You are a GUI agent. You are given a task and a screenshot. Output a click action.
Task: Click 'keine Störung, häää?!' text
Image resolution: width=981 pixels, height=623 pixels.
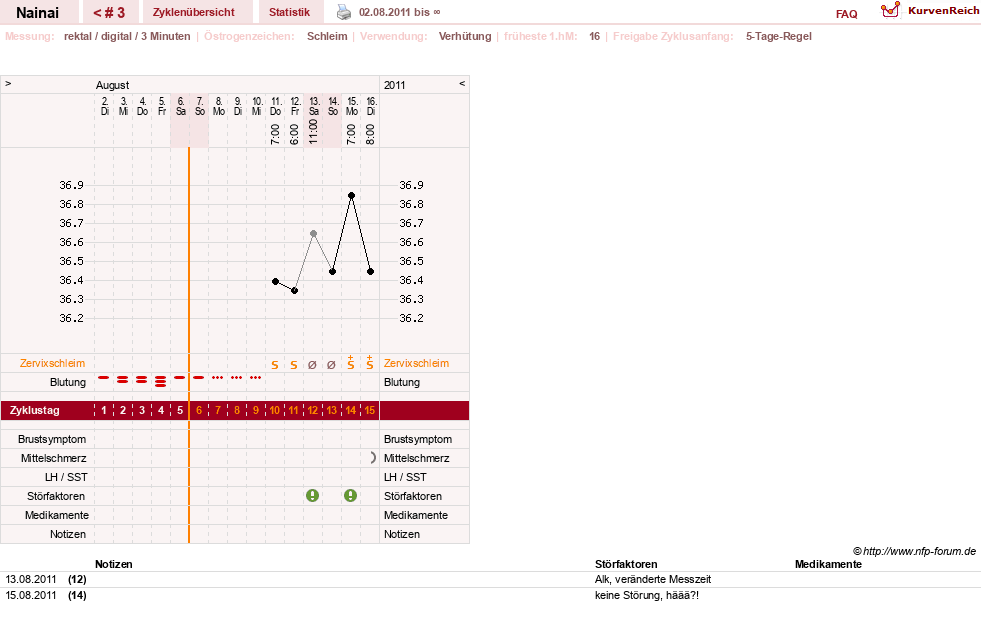[x=646, y=595]
